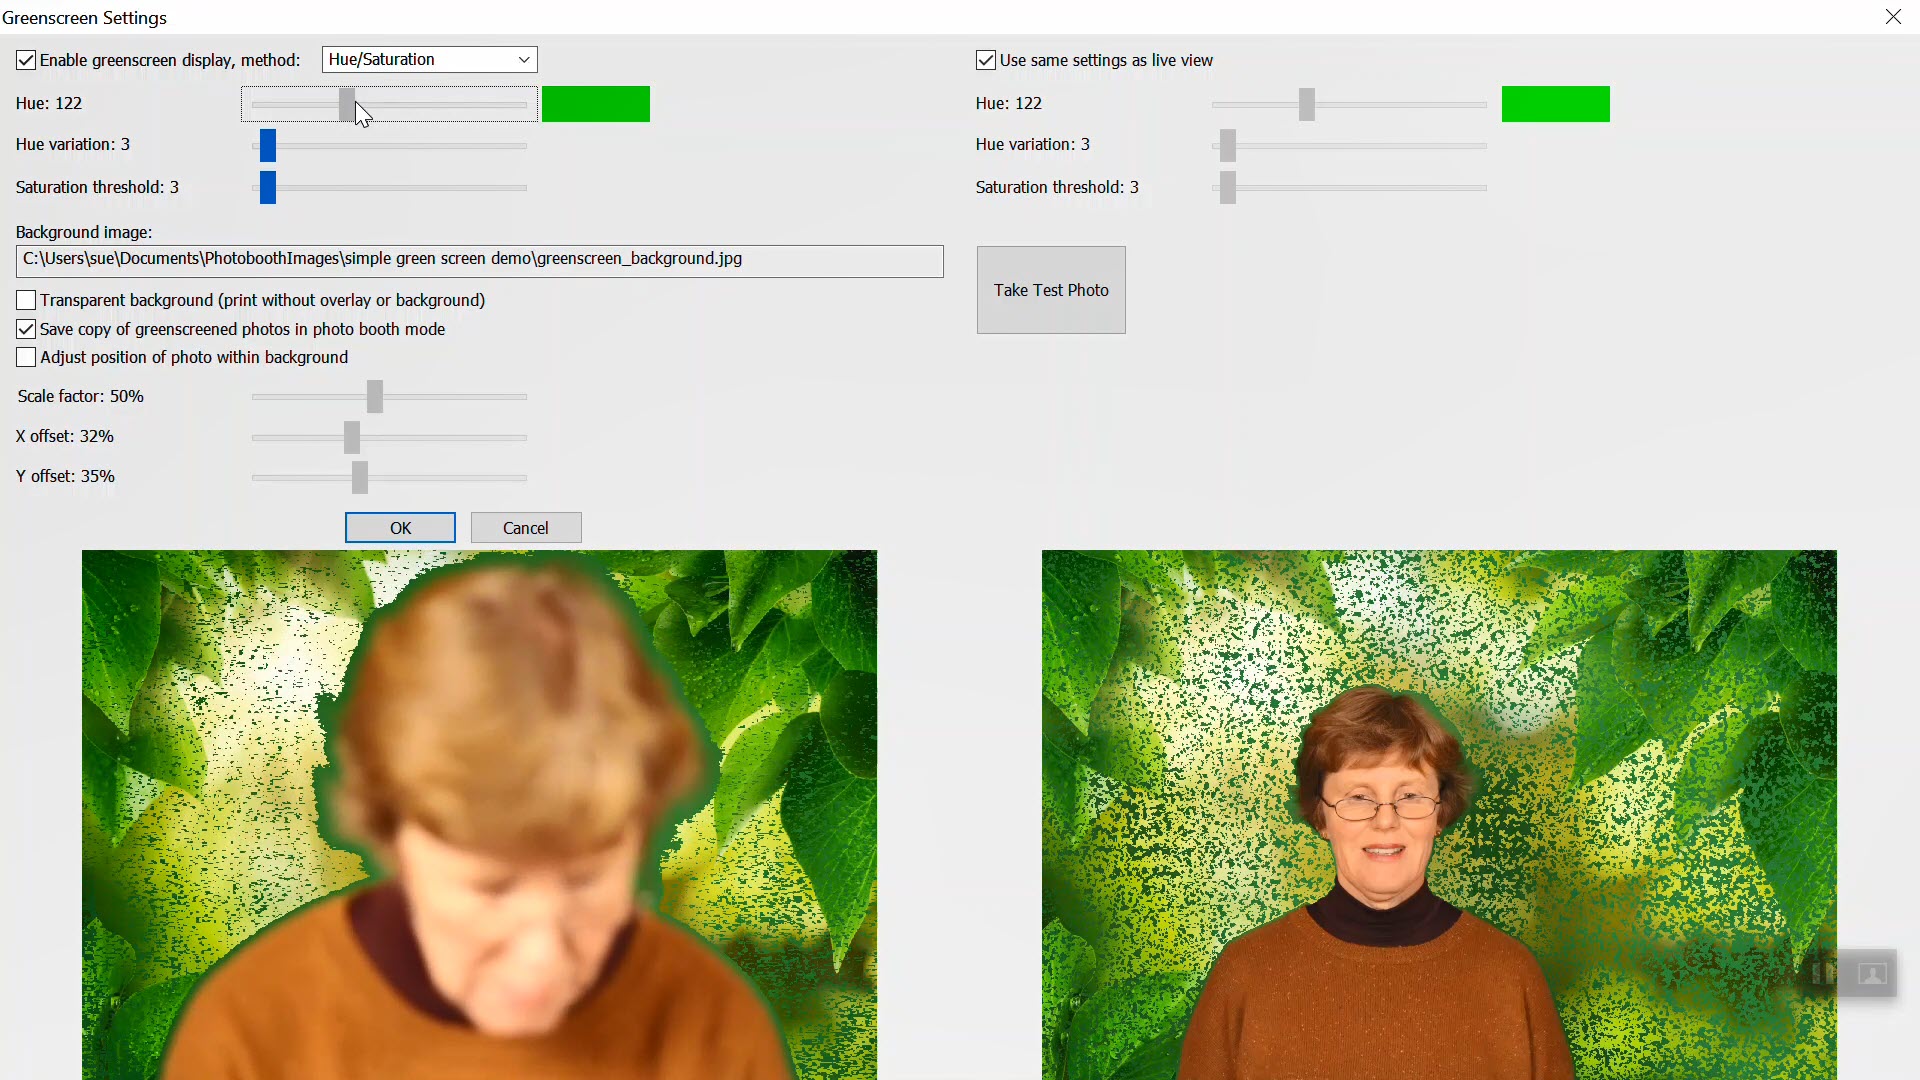
Task: Click the portrait icon overlay at bottom right
Action: [1871, 973]
